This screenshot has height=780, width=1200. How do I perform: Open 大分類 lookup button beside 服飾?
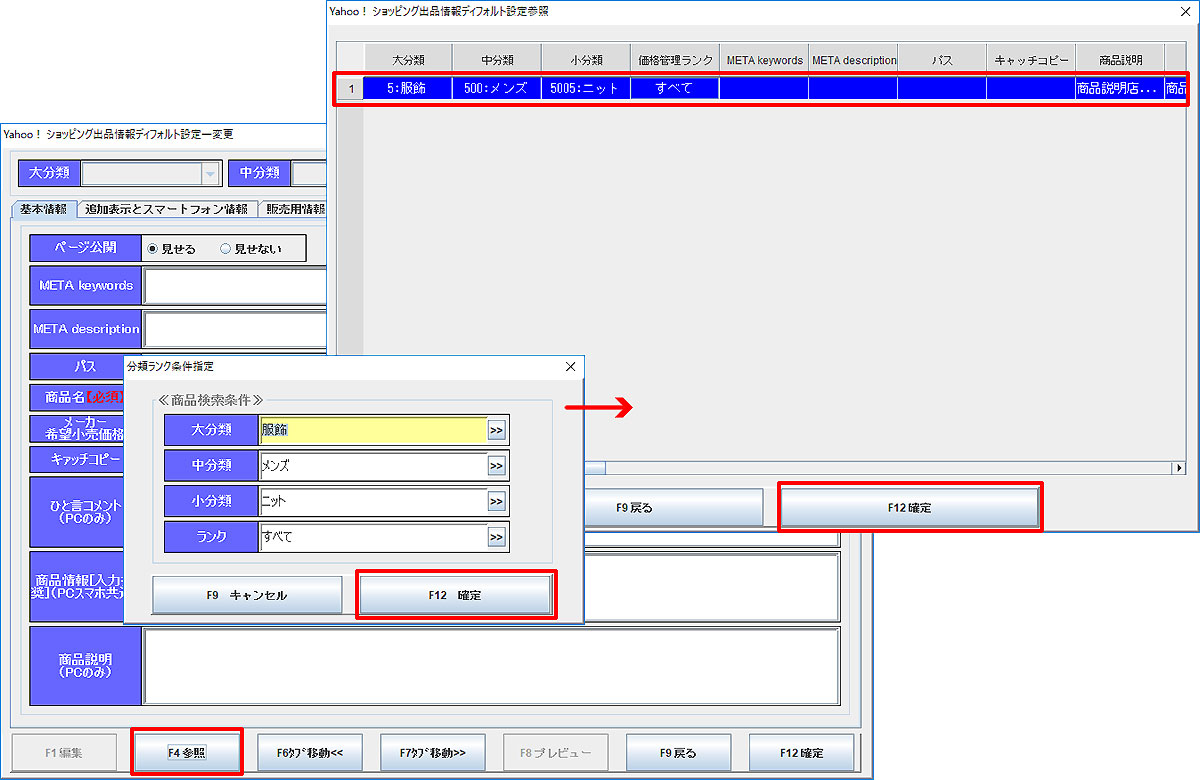[496, 429]
